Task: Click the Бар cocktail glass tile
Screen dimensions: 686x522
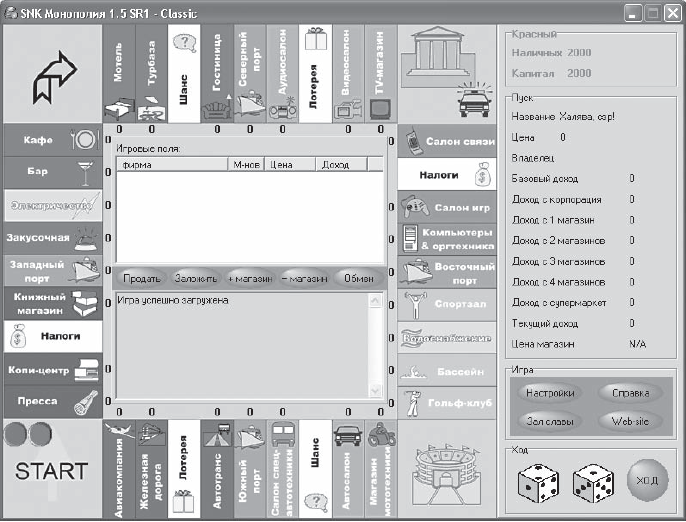Action: (x=52, y=173)
